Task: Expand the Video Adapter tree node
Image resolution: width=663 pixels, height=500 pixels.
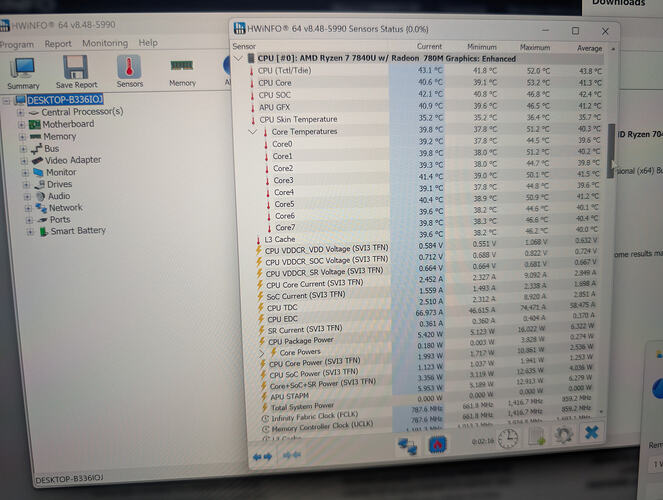Action: [x=24, y=161]
